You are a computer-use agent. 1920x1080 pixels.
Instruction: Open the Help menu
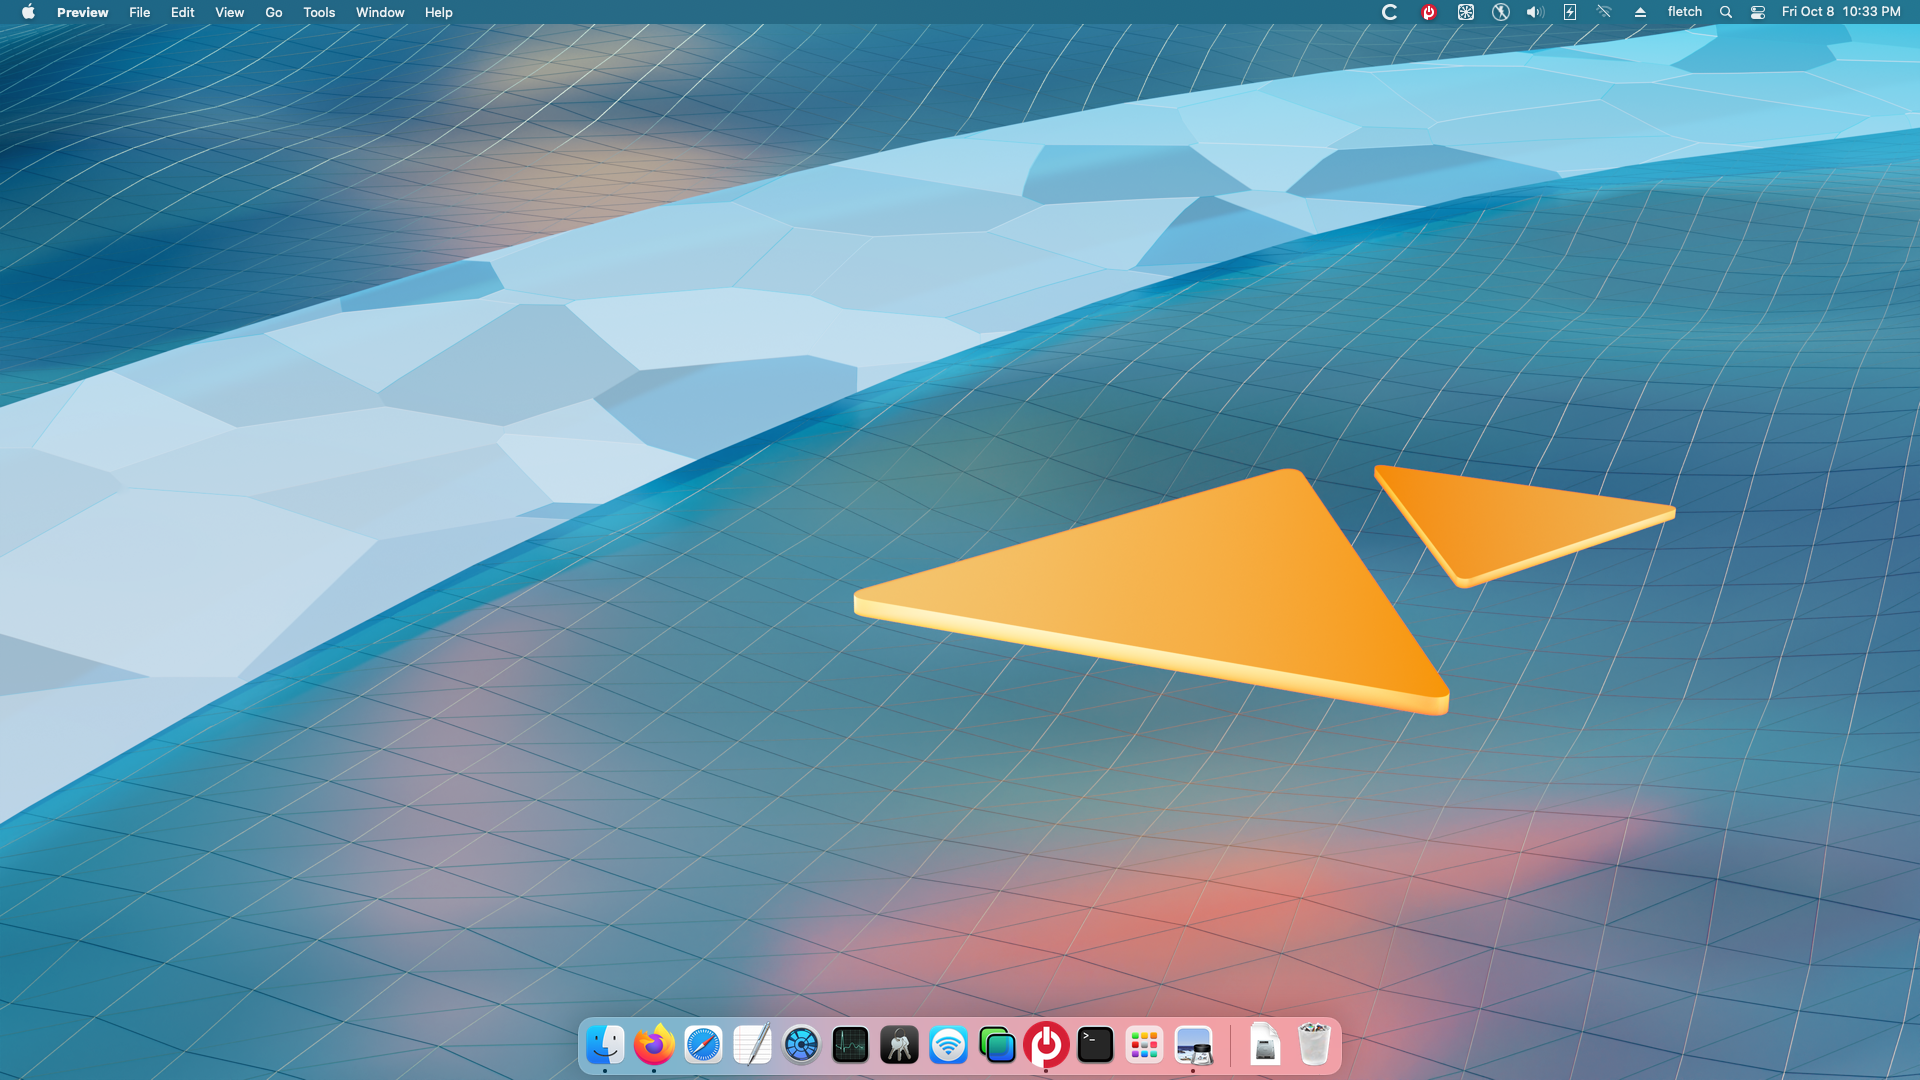click(438, 12)
